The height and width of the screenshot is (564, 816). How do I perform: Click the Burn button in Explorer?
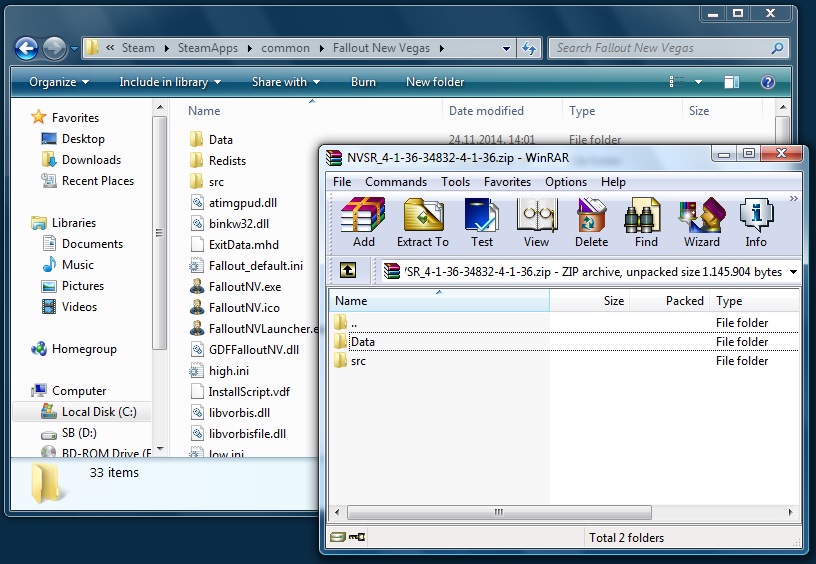(x=363, y=82)
